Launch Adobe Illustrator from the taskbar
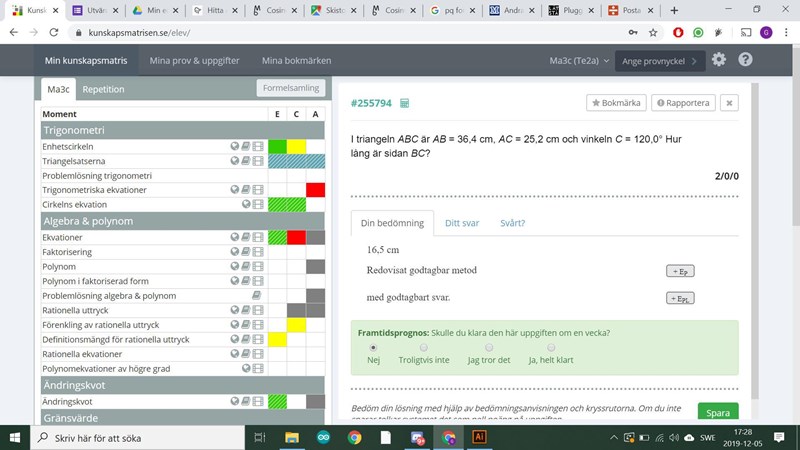 [x=478, y=437]
